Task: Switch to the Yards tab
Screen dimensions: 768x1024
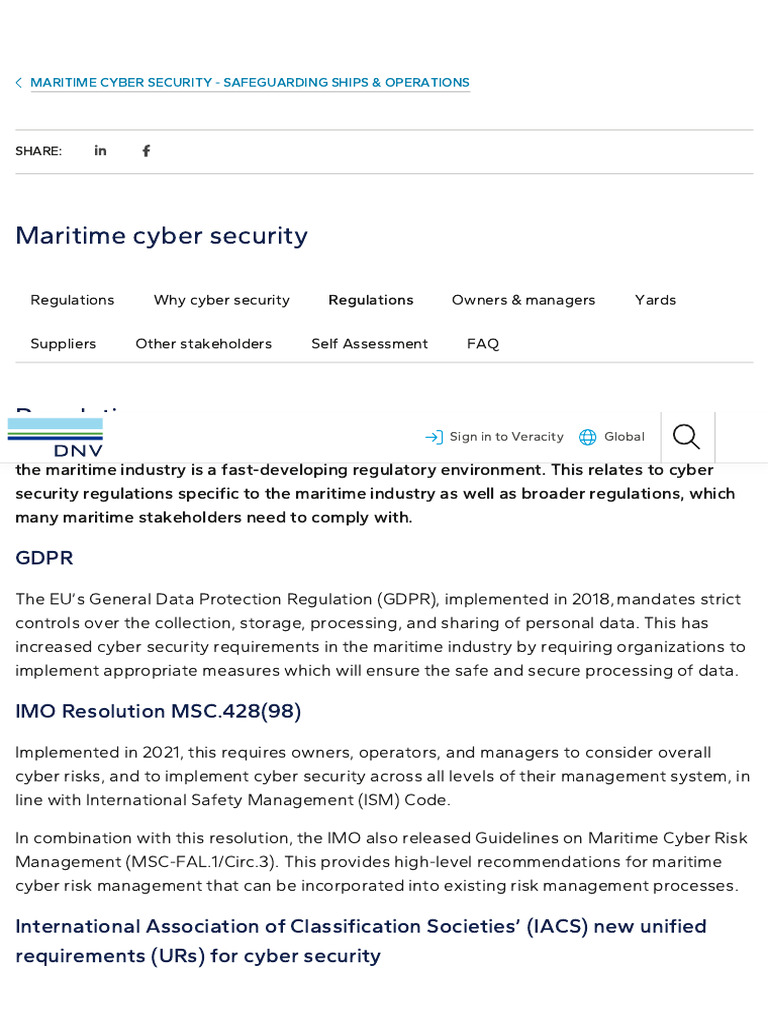Action: [655, 300]
